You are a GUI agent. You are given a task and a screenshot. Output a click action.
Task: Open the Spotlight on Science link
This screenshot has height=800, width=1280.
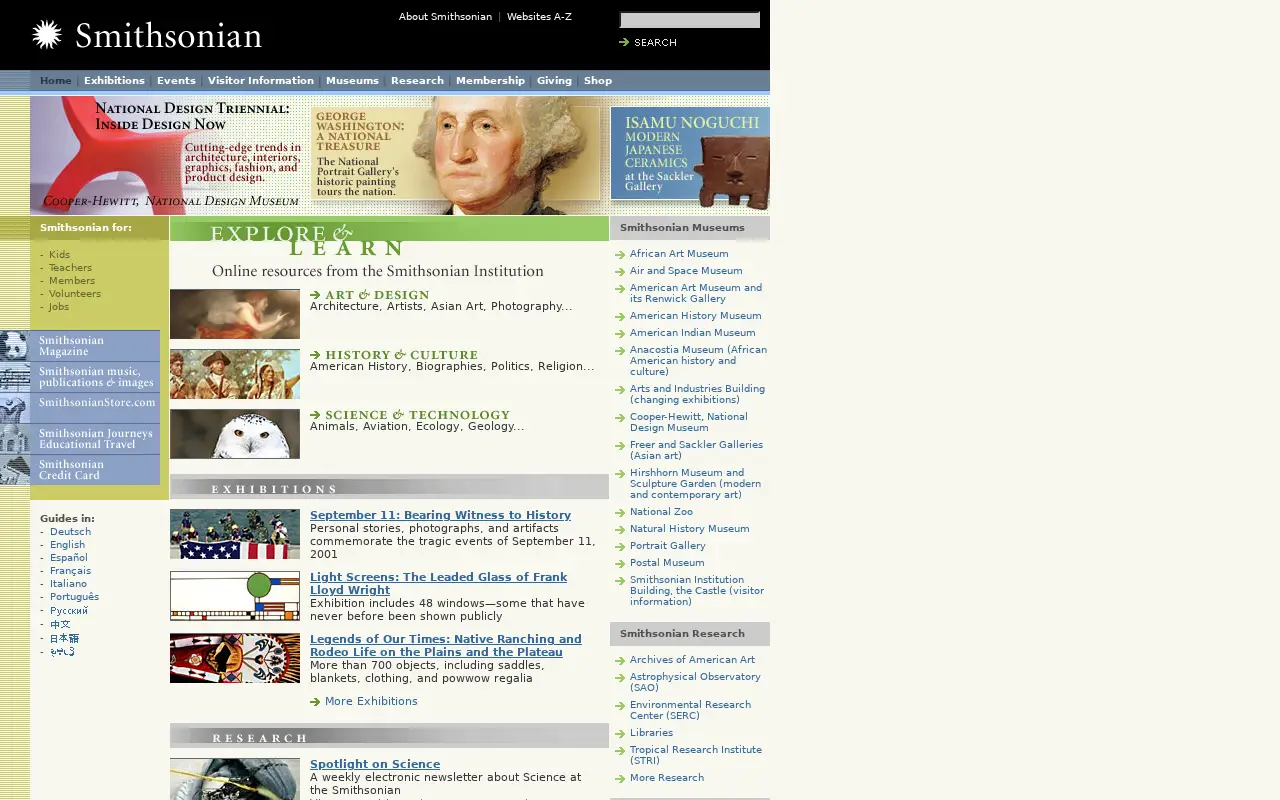(375, 765)
